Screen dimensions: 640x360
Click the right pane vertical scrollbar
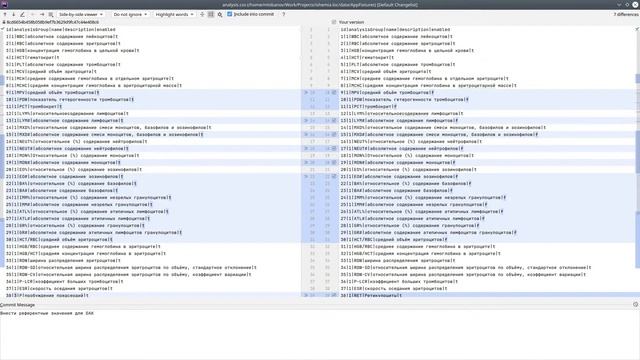(x=638, y=163)
